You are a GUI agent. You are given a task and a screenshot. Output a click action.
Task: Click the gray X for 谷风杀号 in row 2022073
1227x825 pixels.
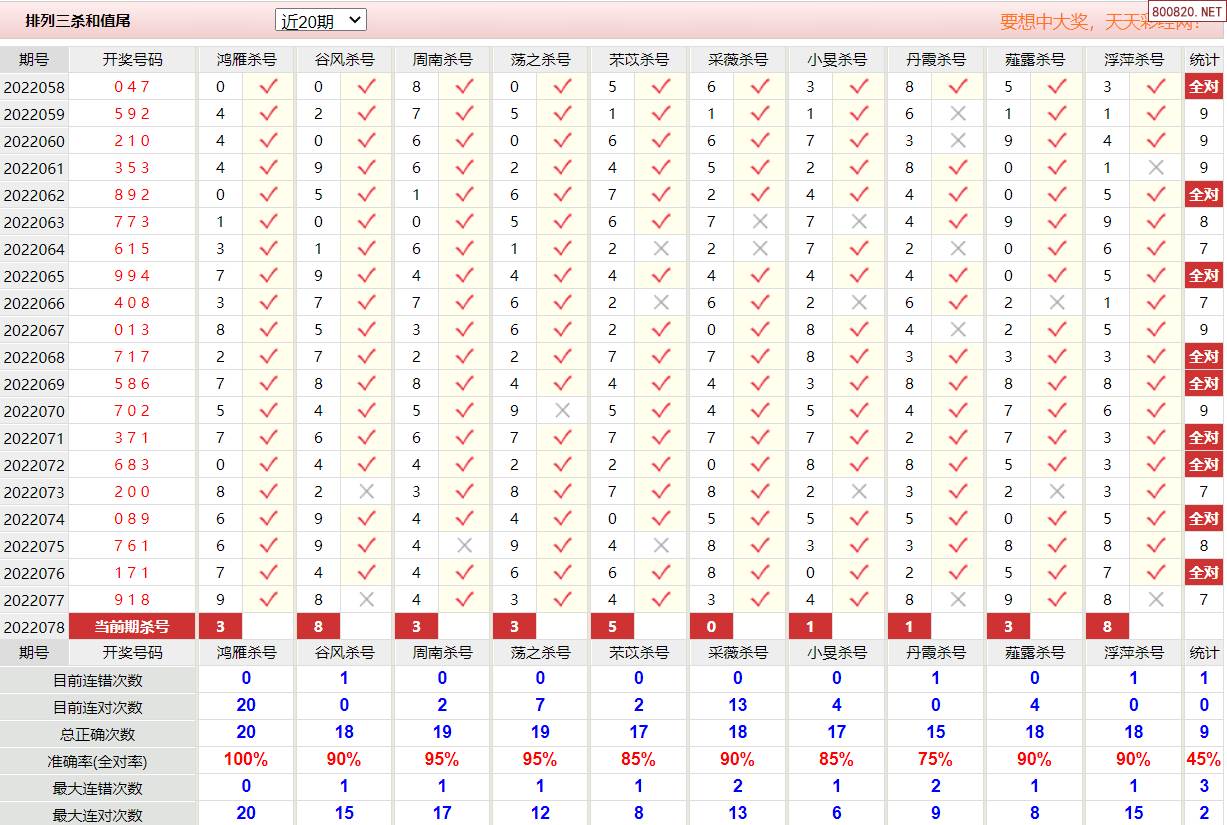click(x=366, y=492)
